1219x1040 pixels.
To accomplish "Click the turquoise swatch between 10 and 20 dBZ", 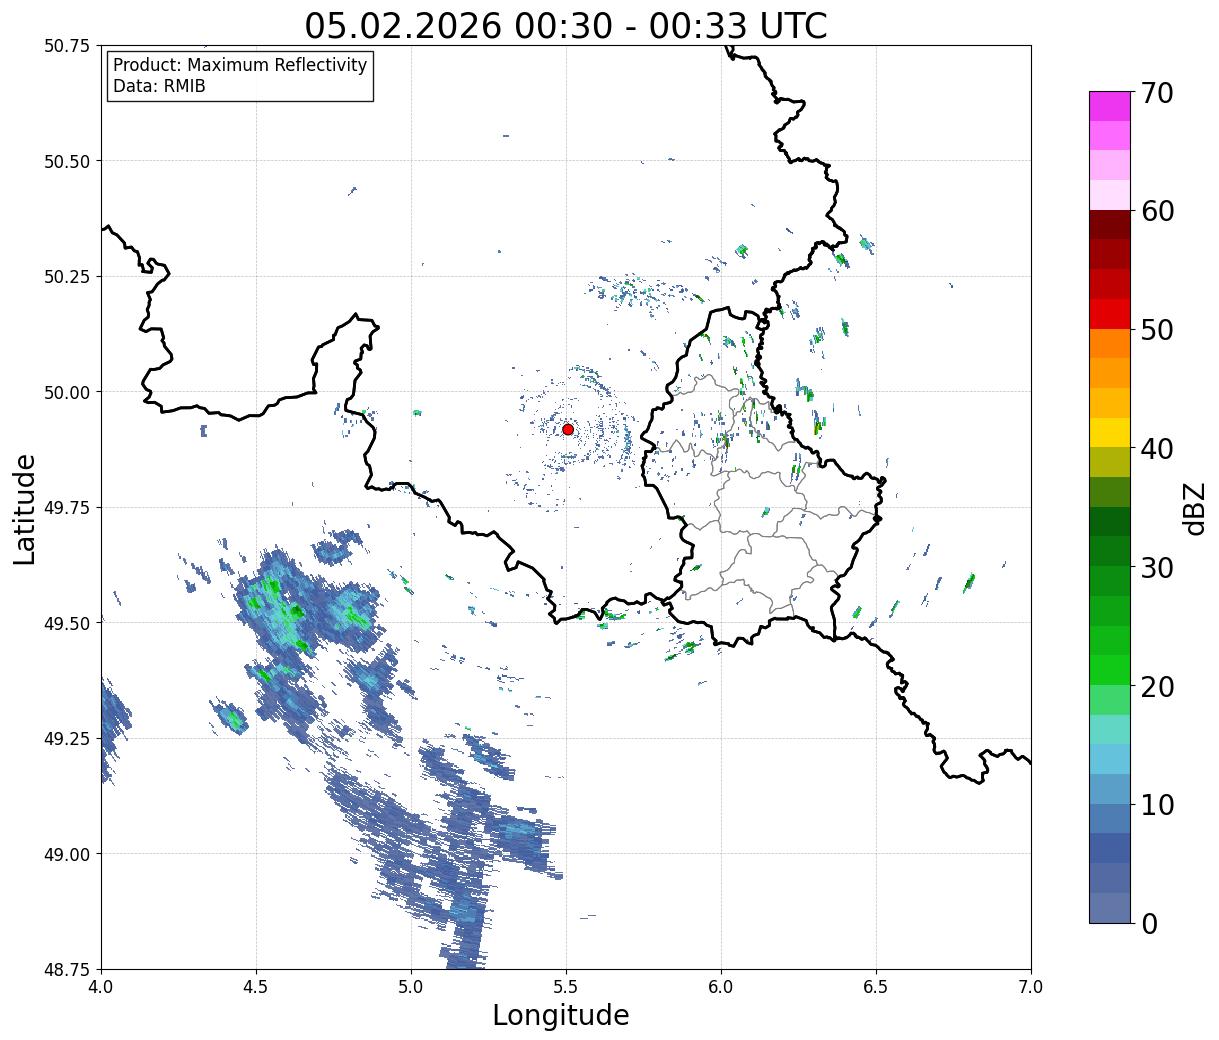I will click(1110, 729).
